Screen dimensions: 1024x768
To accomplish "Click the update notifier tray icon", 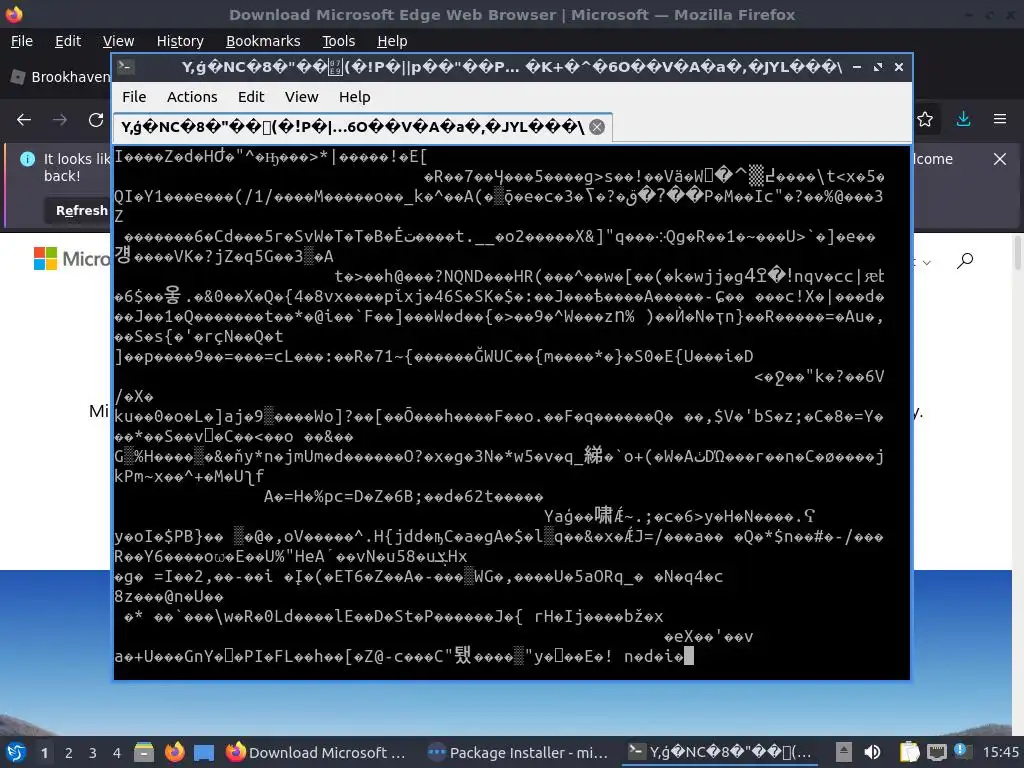I will [960, 751].
